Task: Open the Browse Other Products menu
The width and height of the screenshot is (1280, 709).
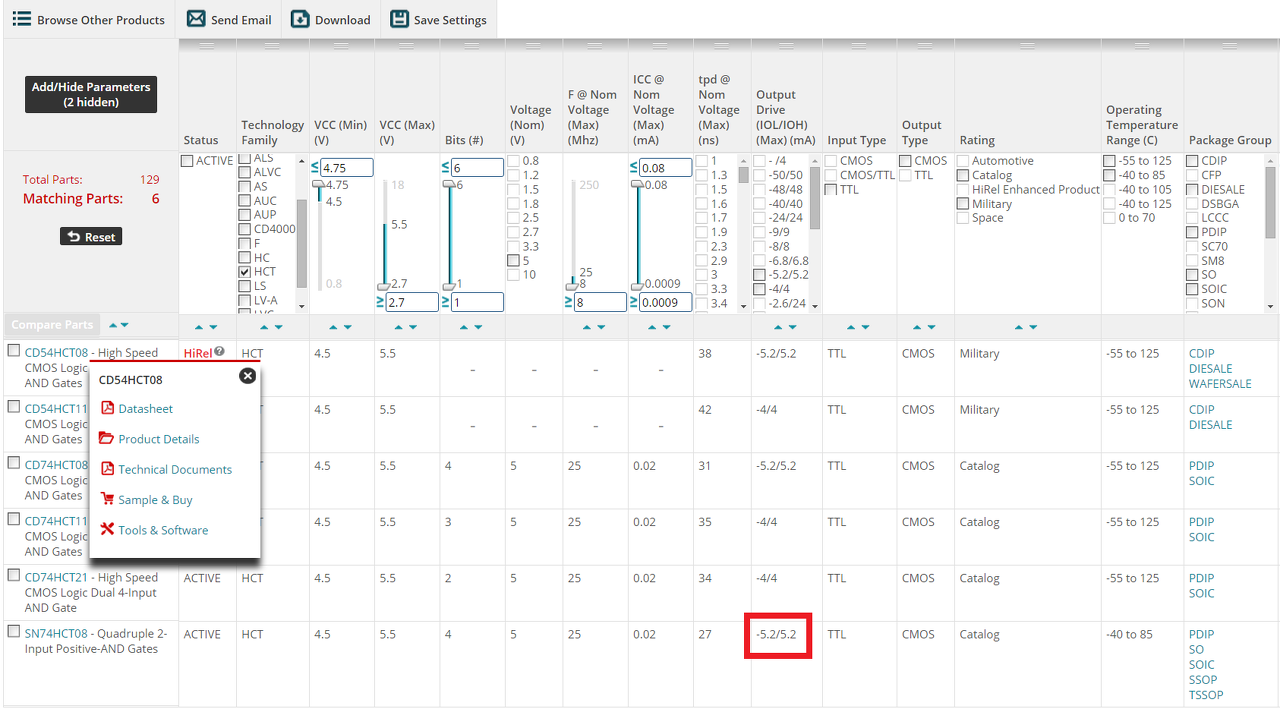Action: [x=89, y=19]
